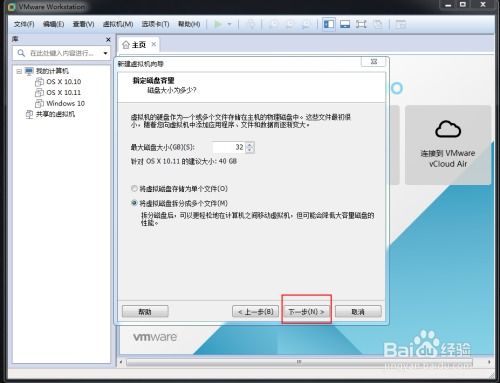Open the library search dropdown arrow
Viewport: 500px width, 383px height.
(x=105, y=53)
